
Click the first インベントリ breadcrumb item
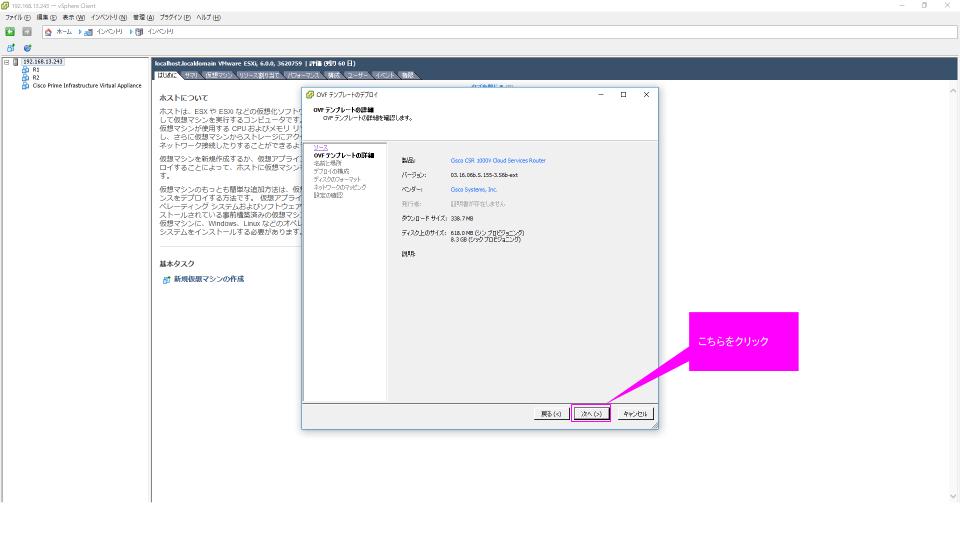(103, 32)
